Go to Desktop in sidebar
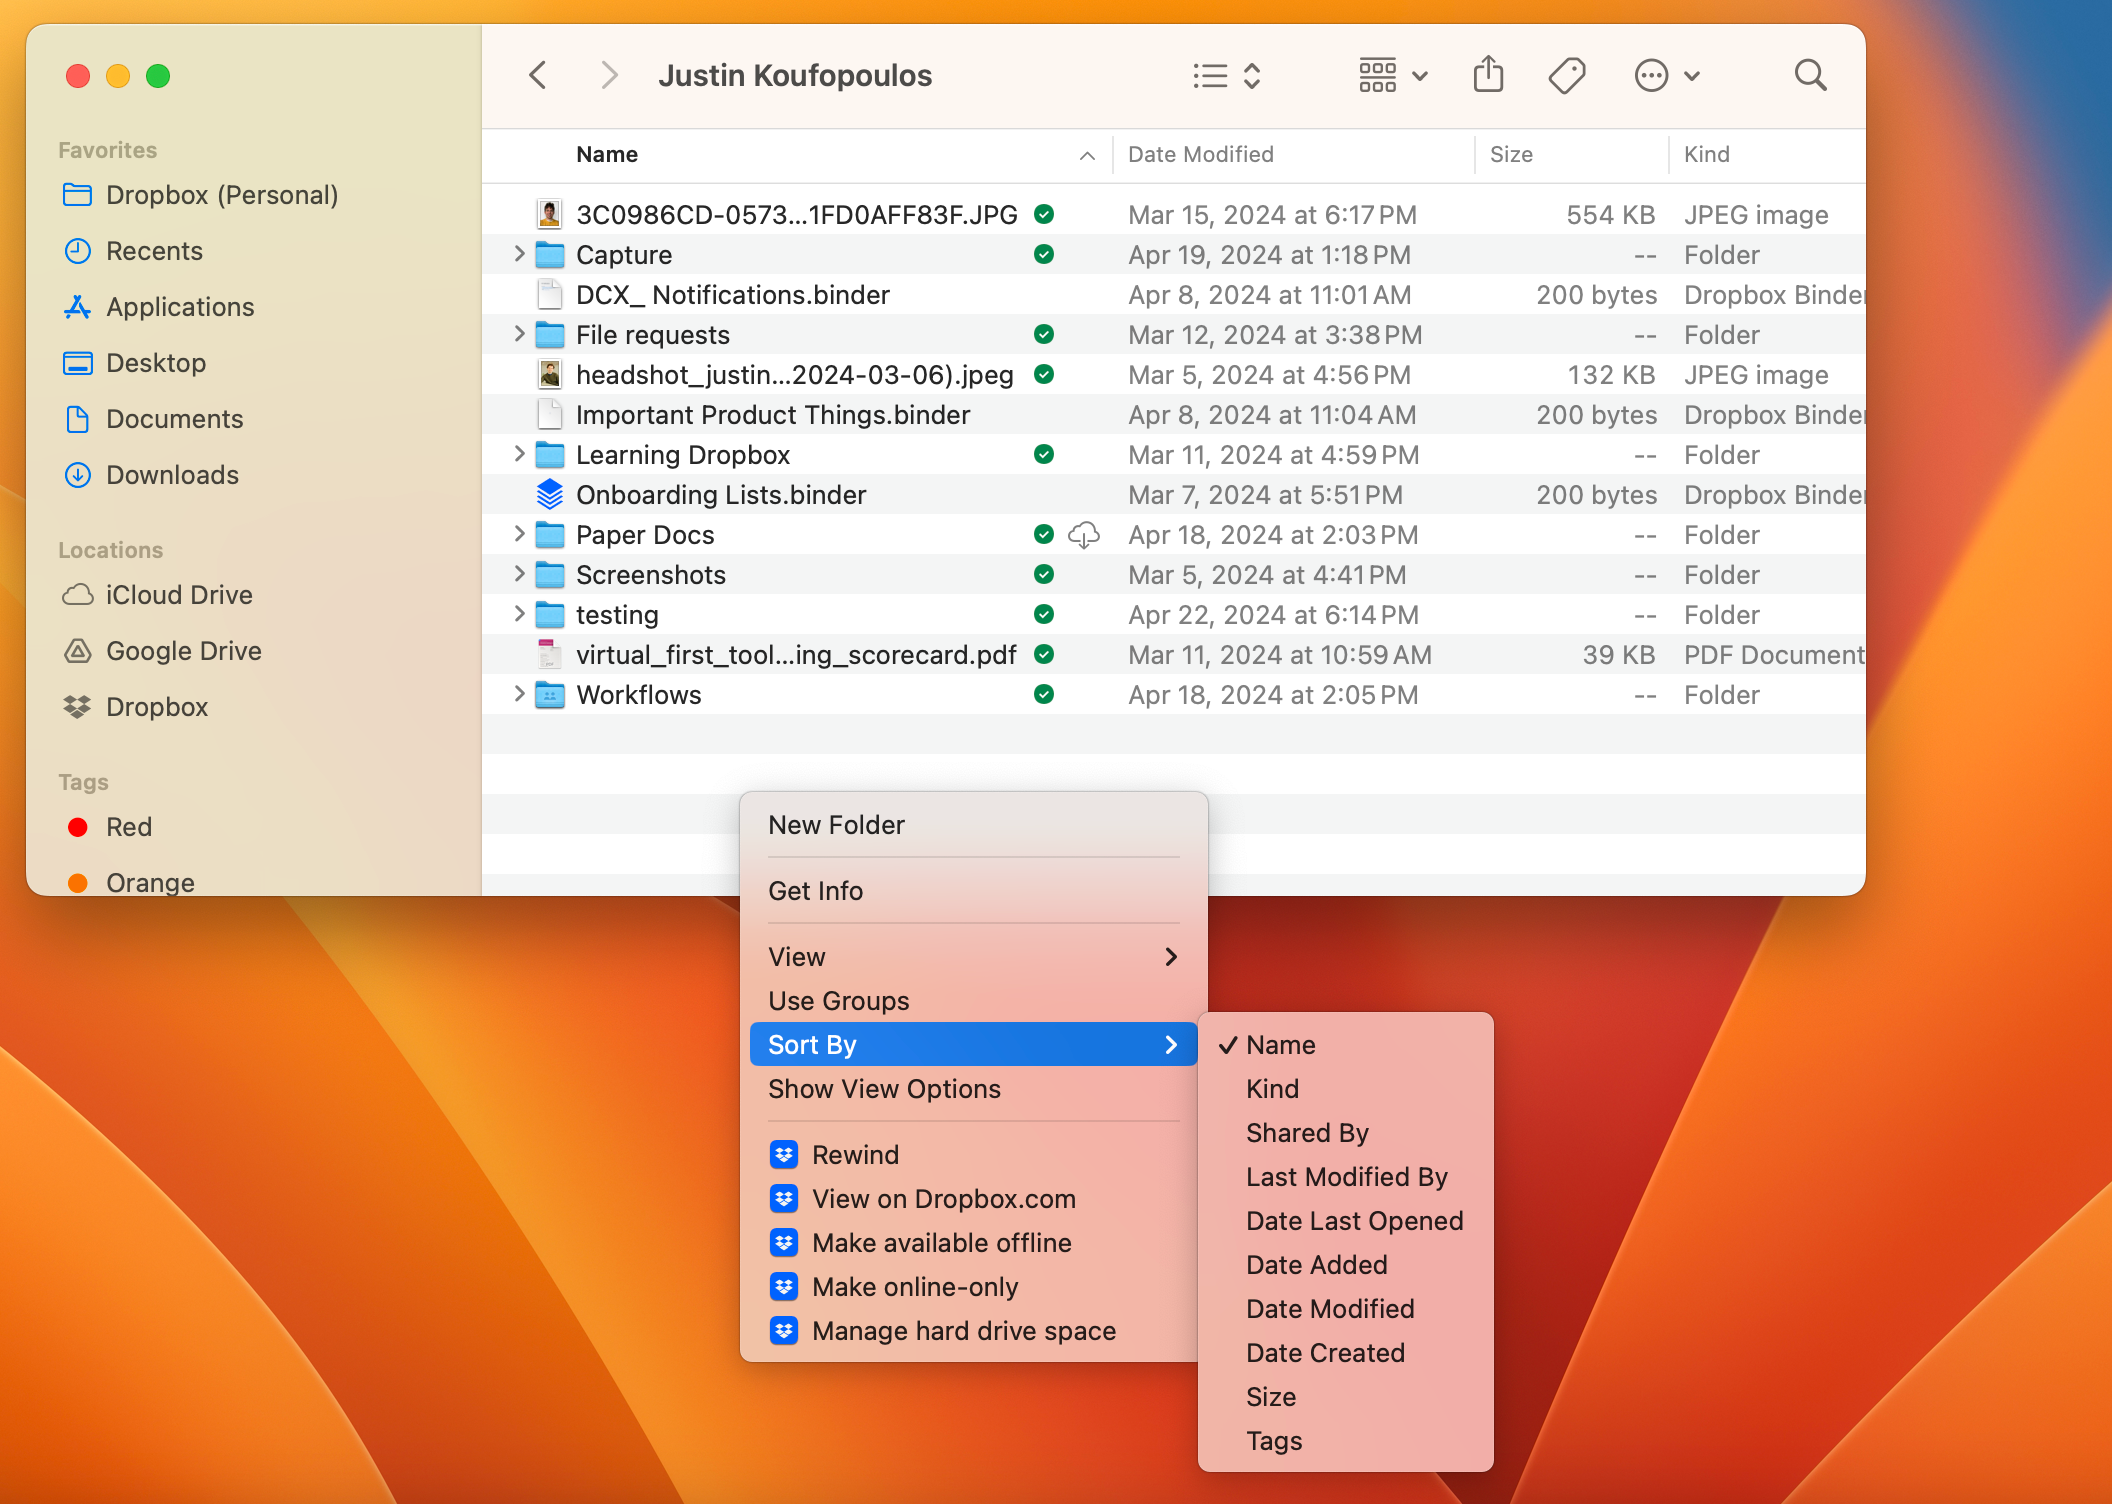Screen dimensions: 2112x1504 tap(135, 363)
